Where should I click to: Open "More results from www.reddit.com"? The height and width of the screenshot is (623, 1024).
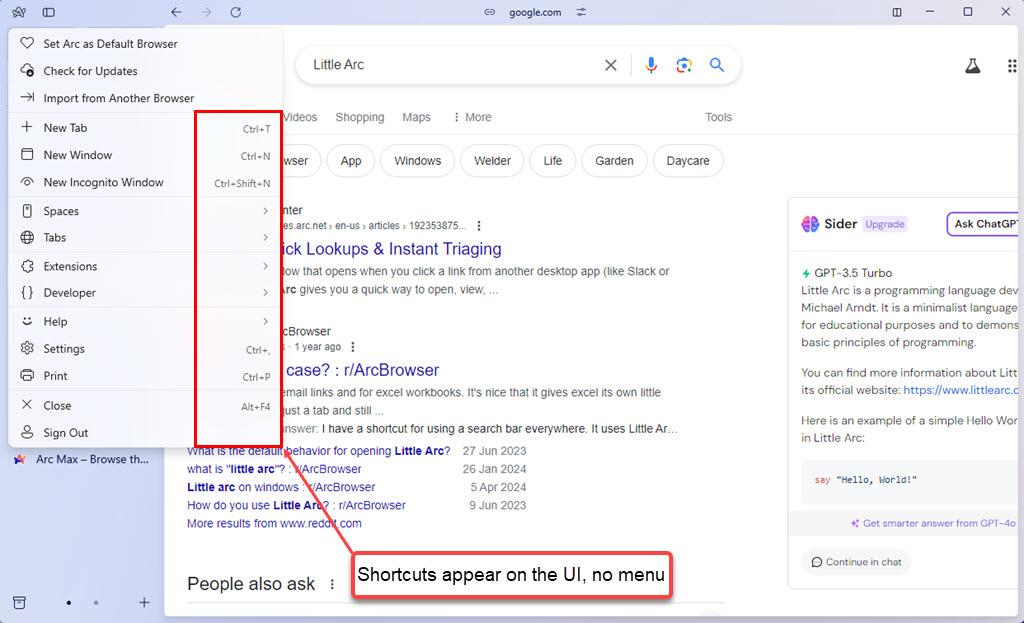point(274,523)
